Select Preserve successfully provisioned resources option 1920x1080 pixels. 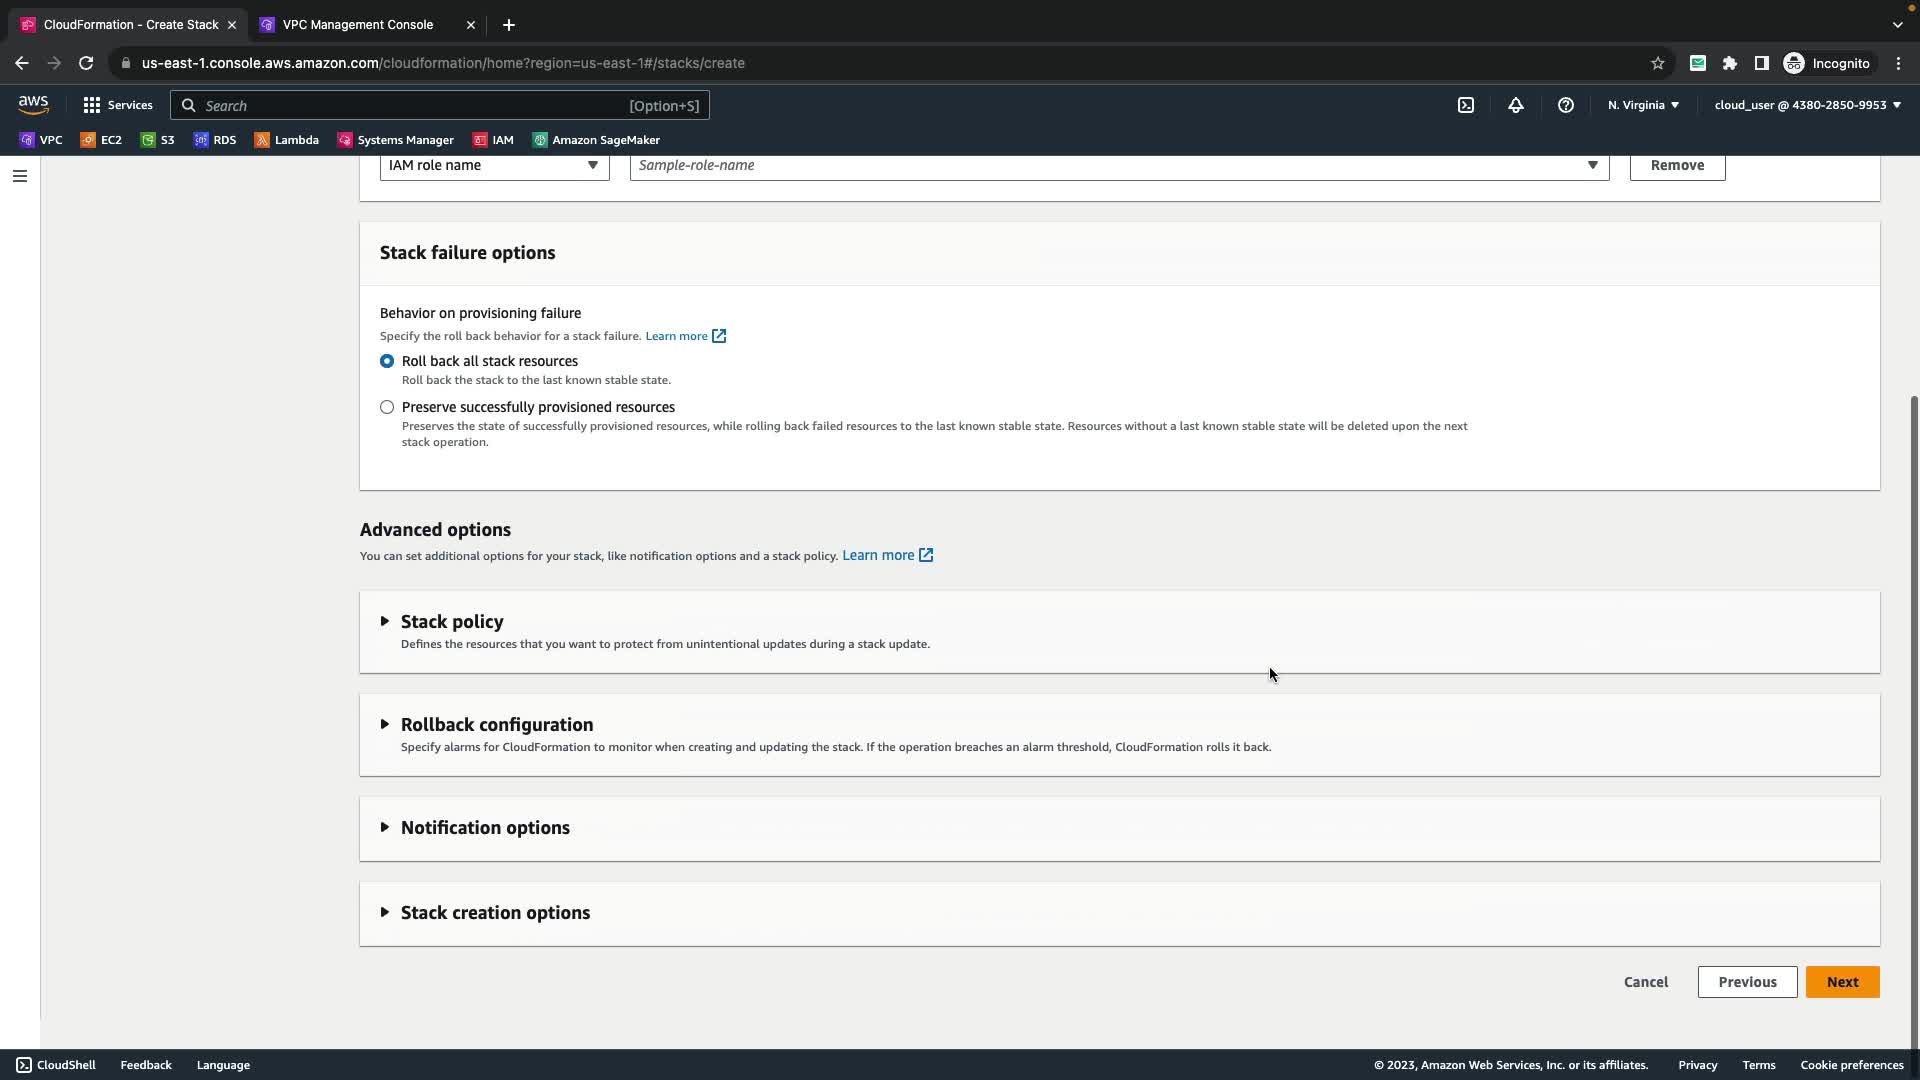[387, 407]
